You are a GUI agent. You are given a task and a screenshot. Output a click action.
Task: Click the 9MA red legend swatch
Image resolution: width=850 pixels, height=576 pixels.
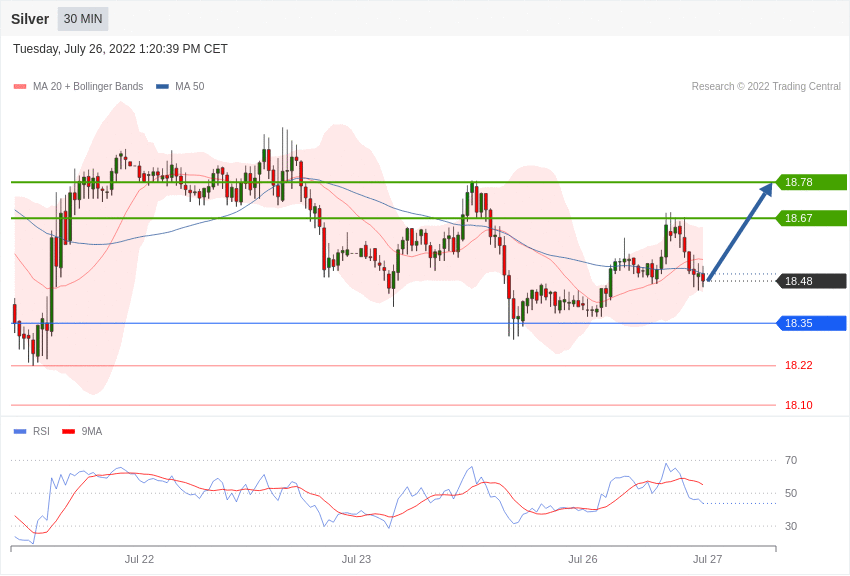68,431
